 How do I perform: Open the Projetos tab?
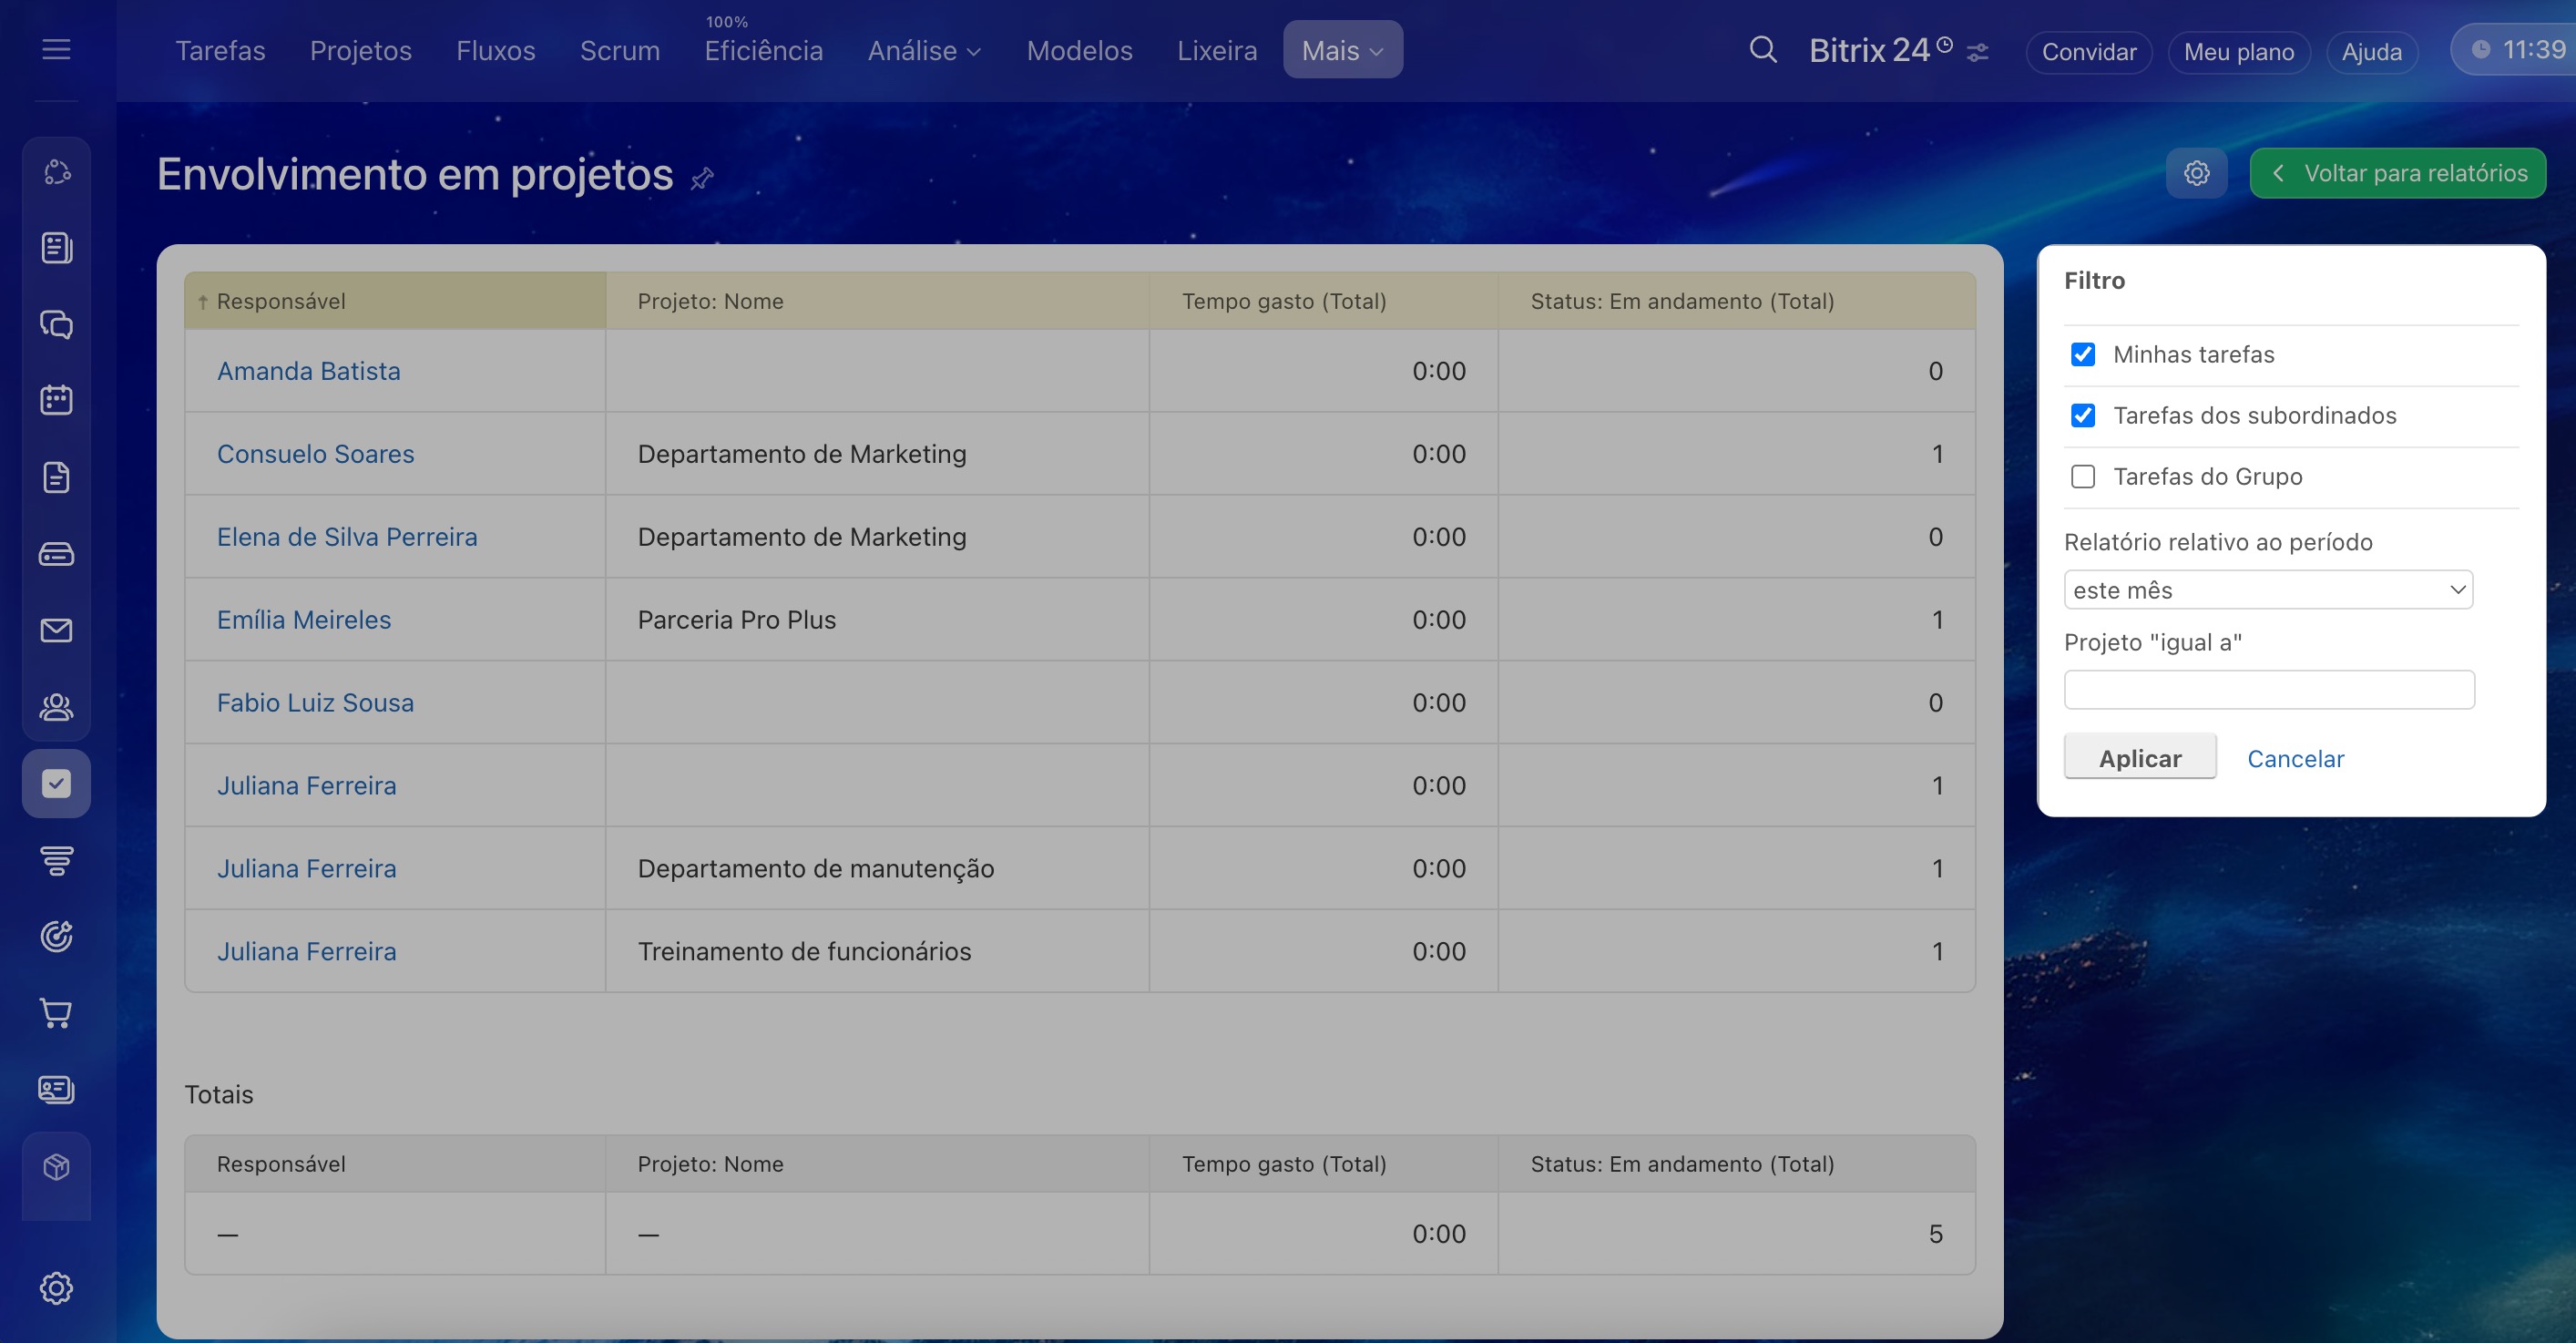pos(360,50)
